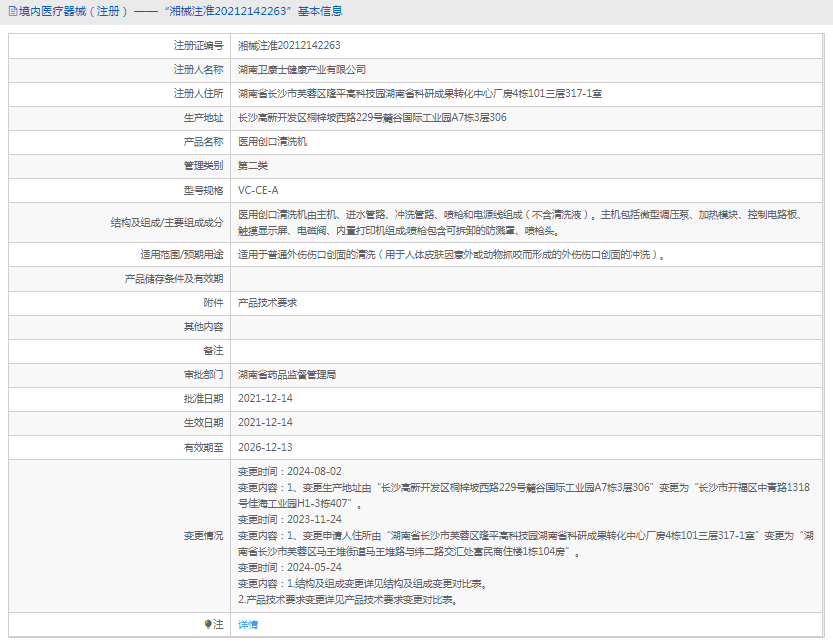Viewport: 833px width, 641px height.
Task: Click 批准日期 value 2021-12-14
Action: [x=265, y=398]
